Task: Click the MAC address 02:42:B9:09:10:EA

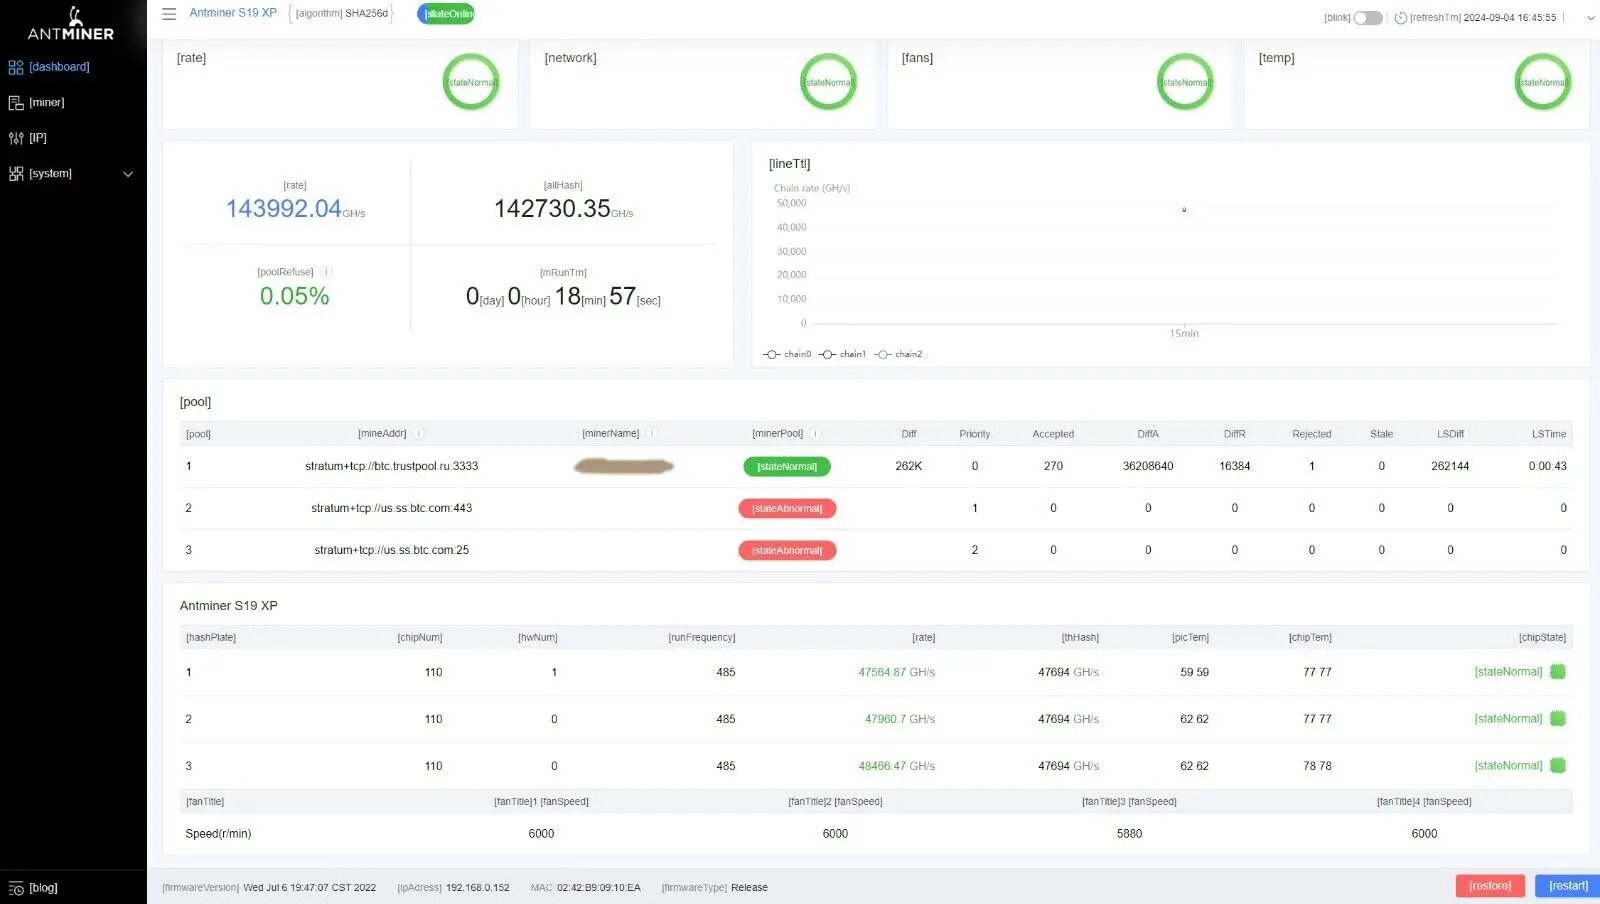Action: (x=598, y=888)
